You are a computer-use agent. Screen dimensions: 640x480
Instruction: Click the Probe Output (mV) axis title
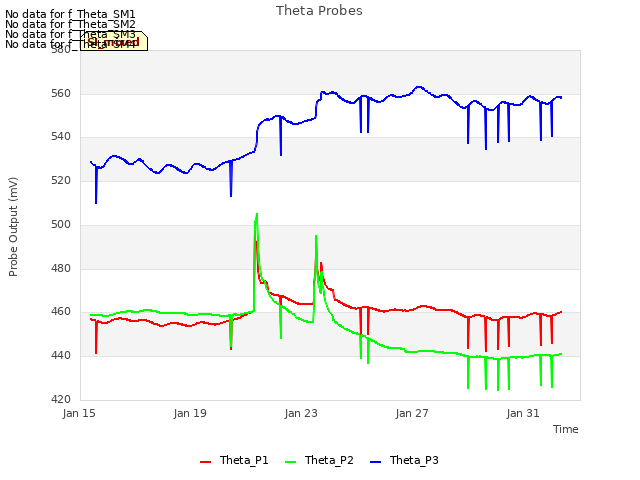[x=13, y=227]
